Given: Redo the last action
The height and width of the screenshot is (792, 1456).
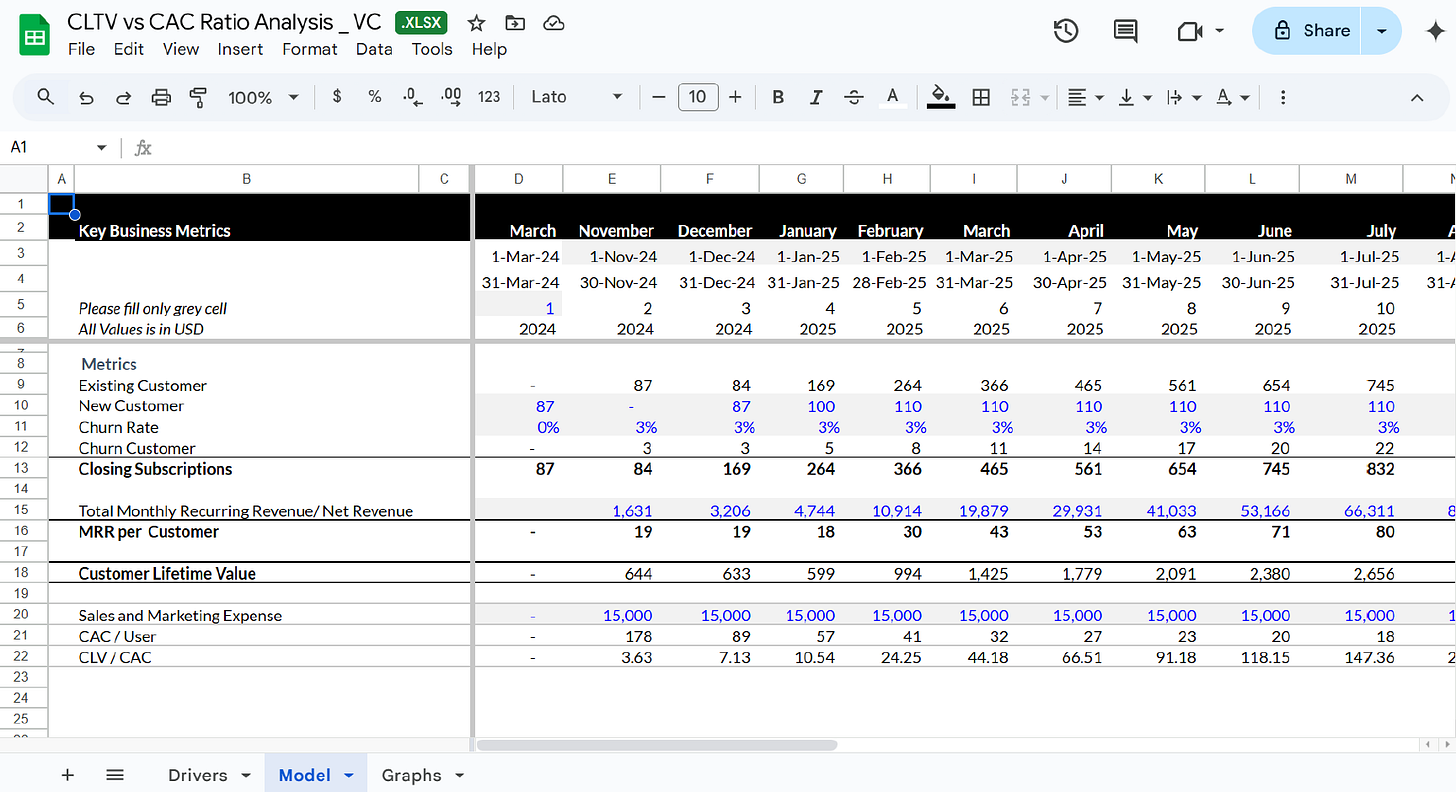Looking at the screenshot, I should pyautogui.click(x=122, y=97).
